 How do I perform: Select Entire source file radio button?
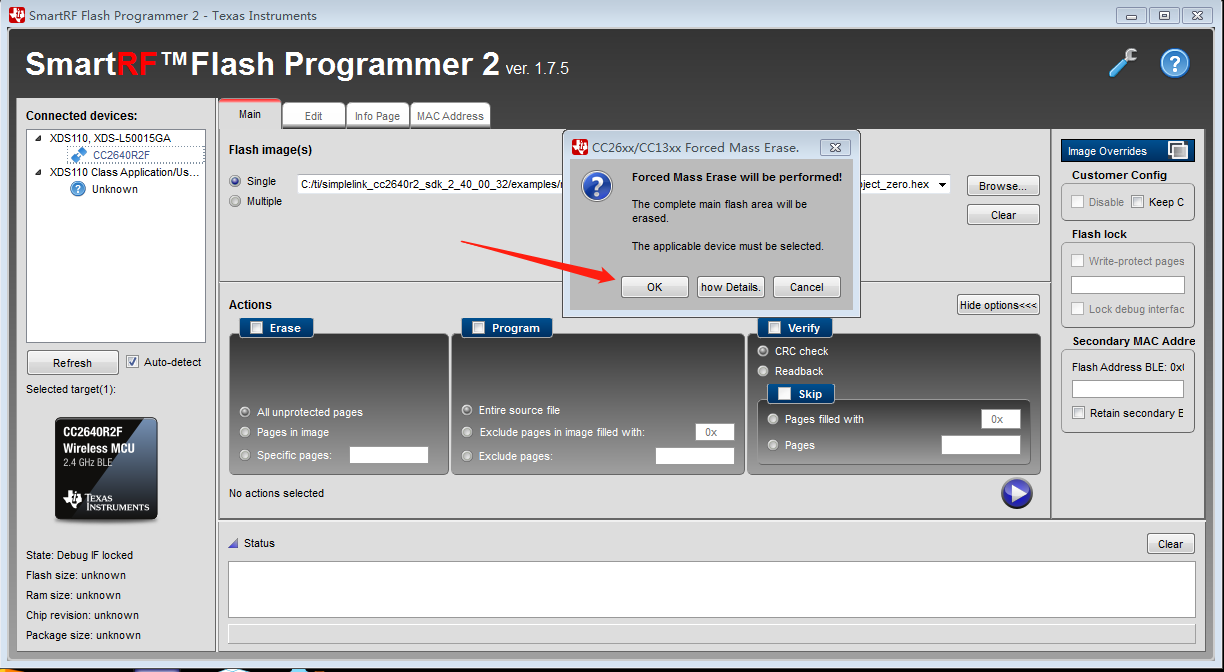point(467,410)
